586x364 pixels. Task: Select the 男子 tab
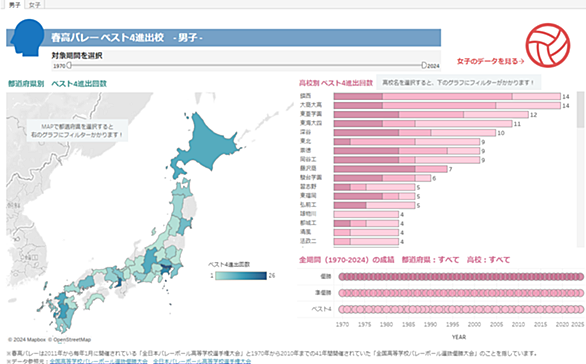click(x=15, y=5)
